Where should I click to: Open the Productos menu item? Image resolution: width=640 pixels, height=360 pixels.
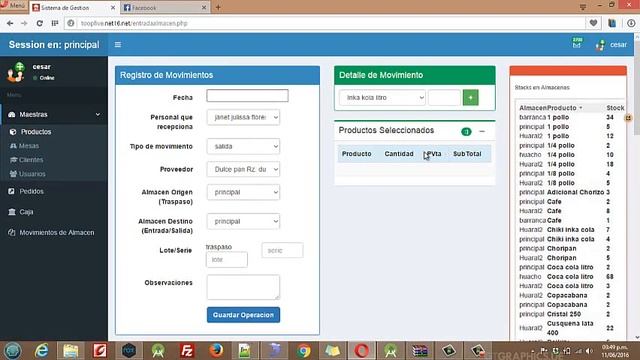click(36, 132)
